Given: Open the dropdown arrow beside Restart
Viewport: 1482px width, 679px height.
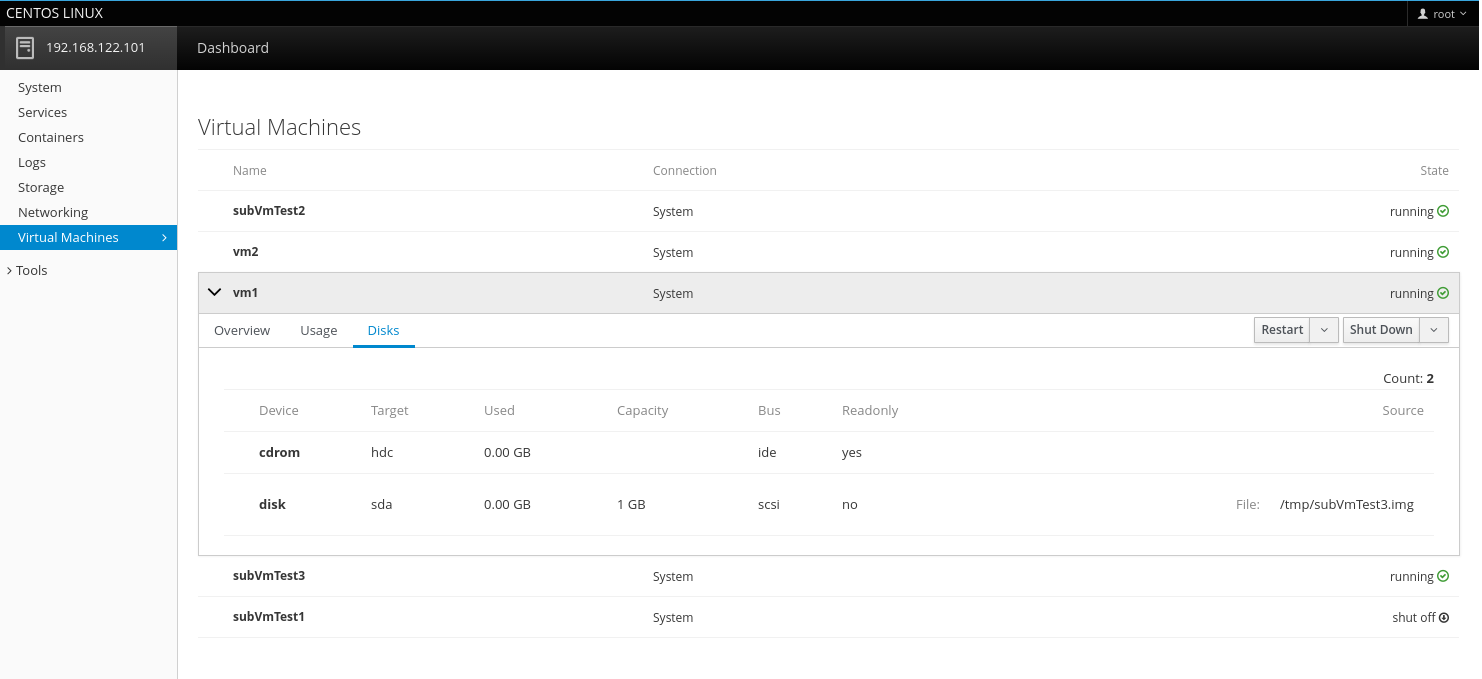Looking at the screenshot, I should coord(1324,330).
